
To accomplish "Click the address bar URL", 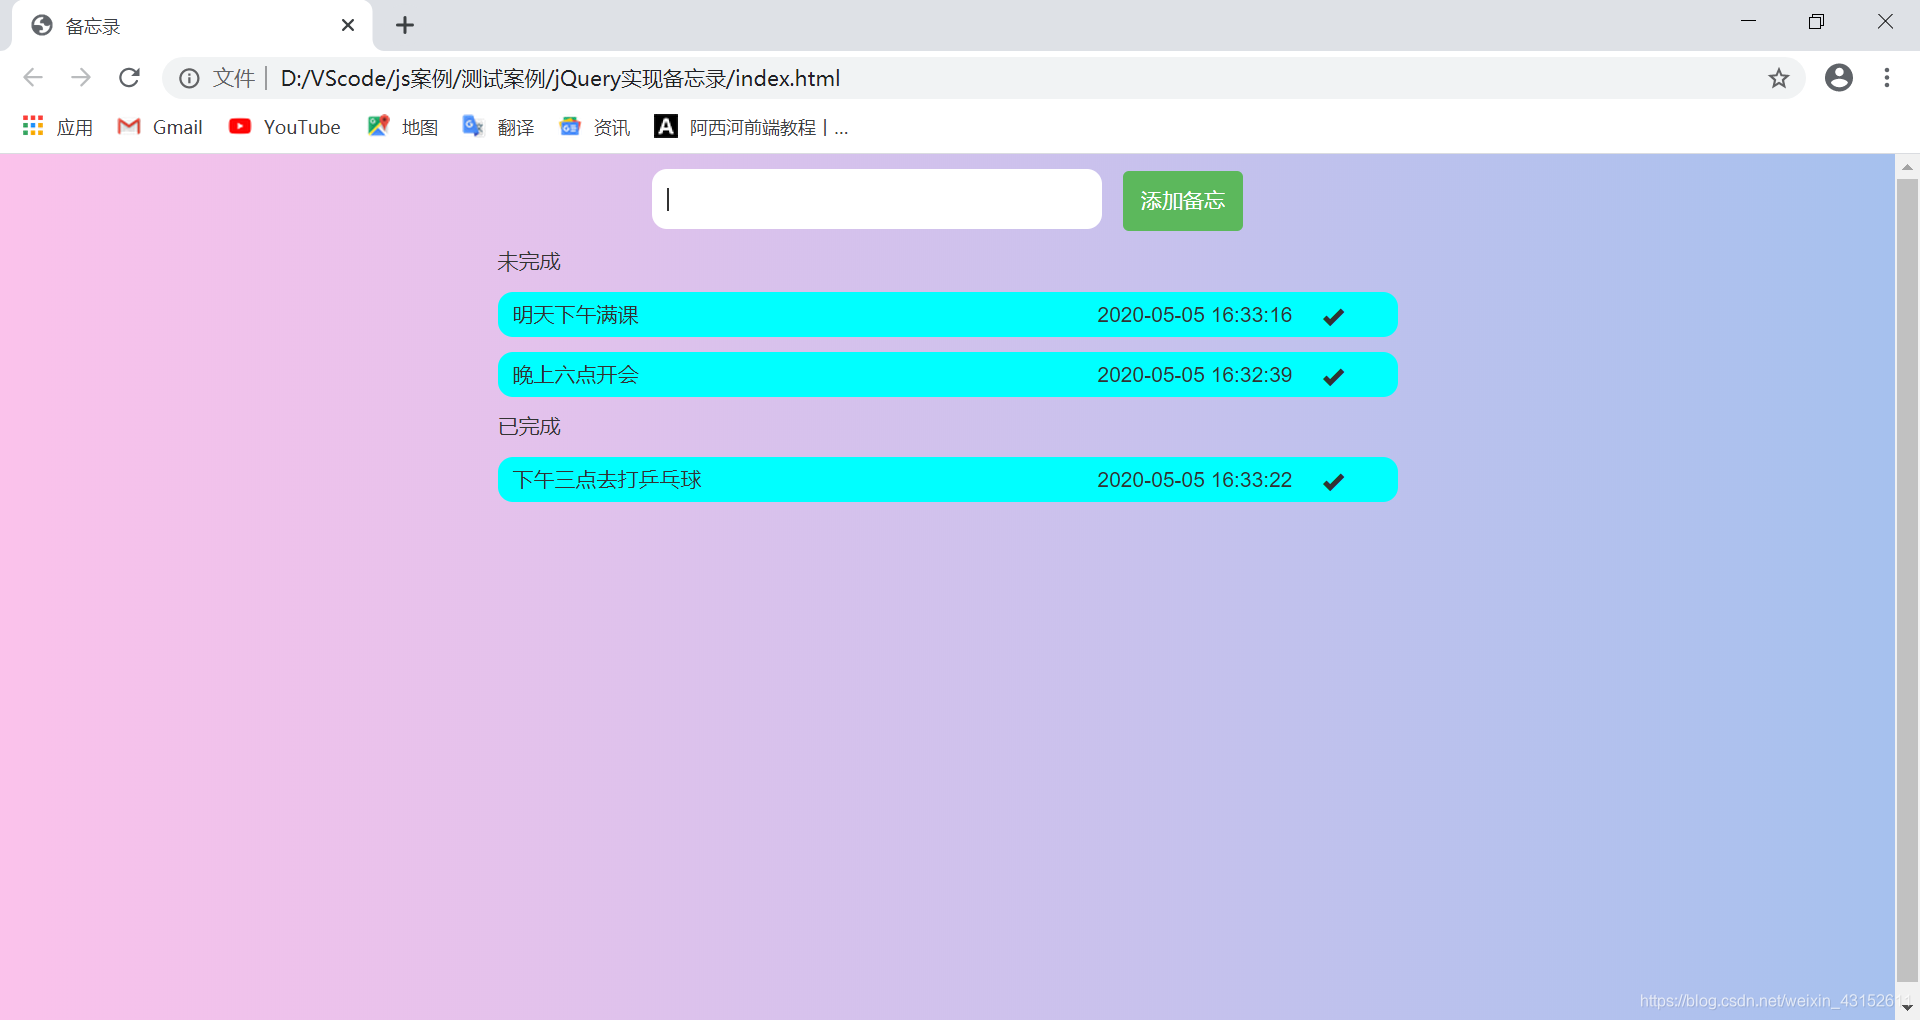I will coord(560,78).
